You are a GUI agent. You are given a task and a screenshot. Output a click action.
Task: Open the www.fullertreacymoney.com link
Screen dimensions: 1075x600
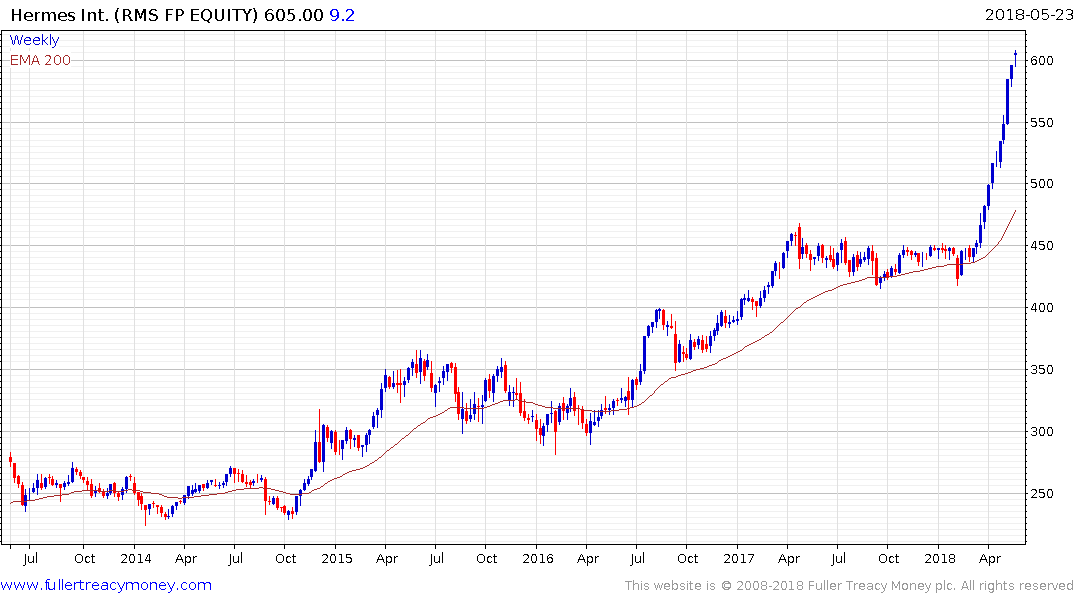tap(106, 585)
